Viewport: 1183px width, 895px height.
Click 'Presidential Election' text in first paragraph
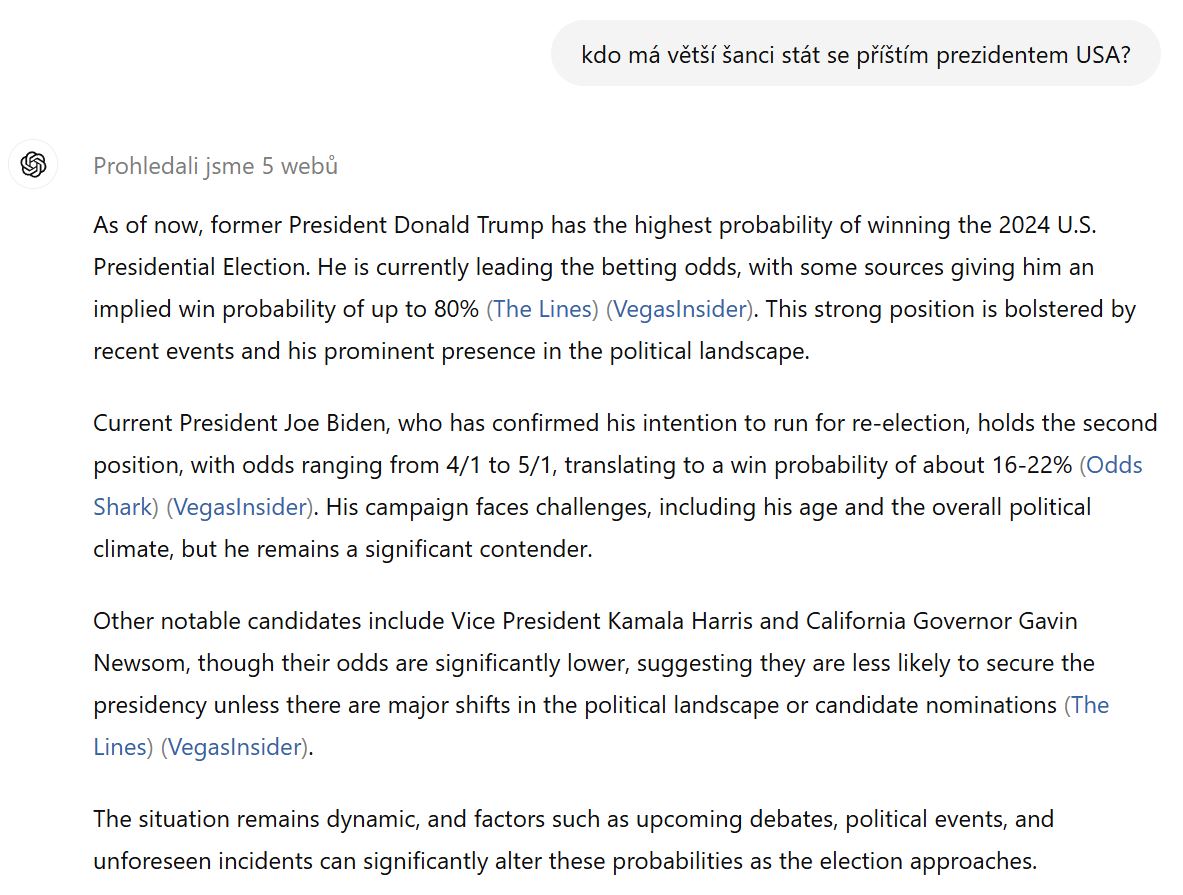click(201, 266)
